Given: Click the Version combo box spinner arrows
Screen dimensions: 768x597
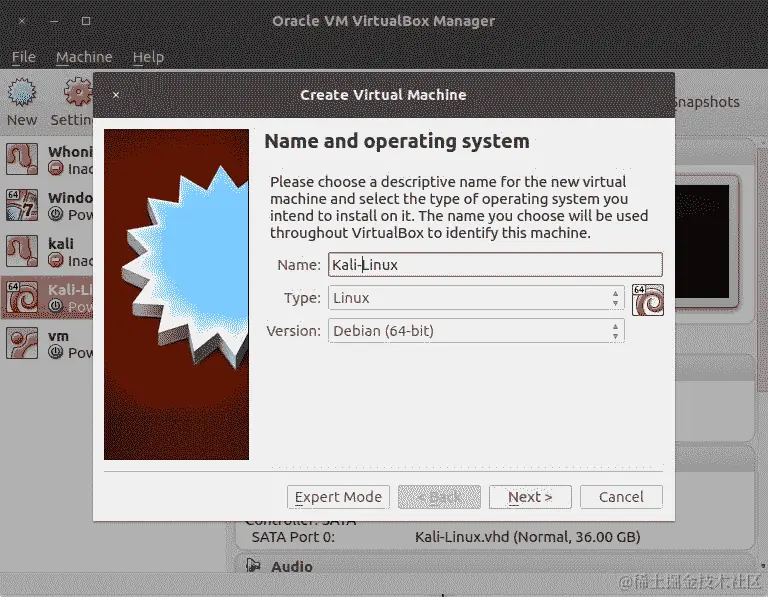Looking at the screenshot, I should [615, 331].
